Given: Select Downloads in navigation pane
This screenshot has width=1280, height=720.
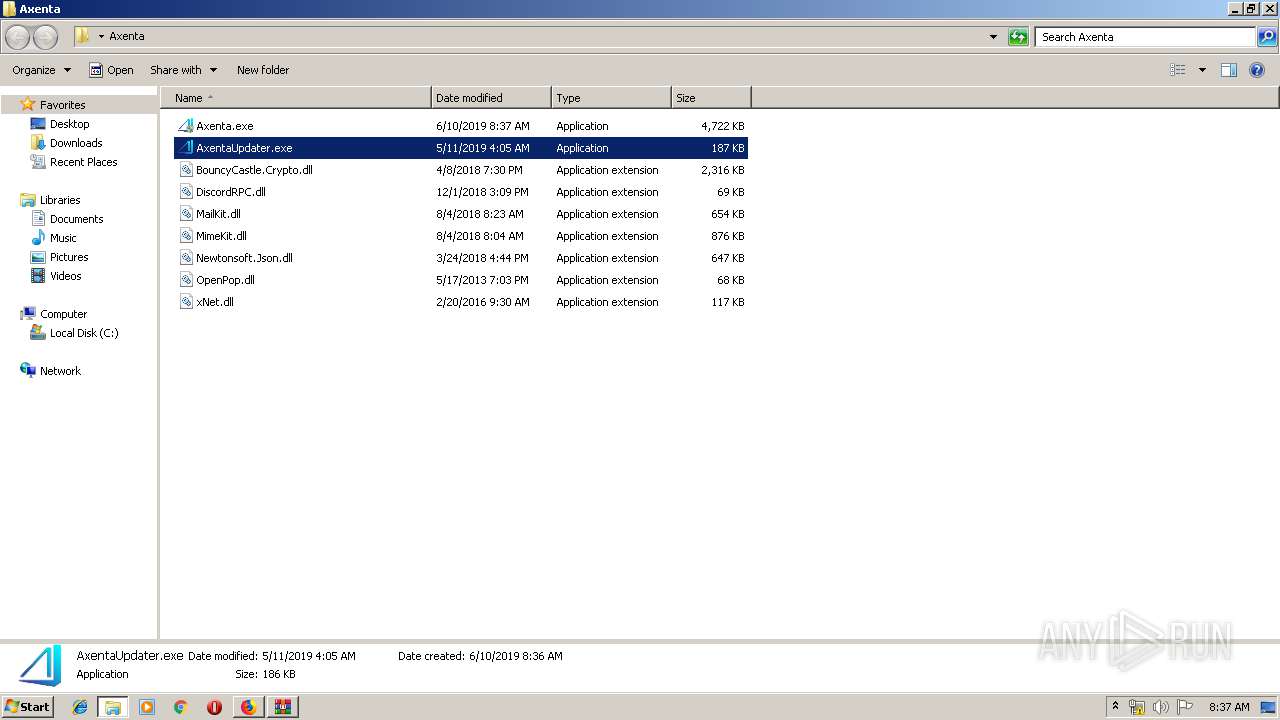Looking at the screenshot, I should click(x=76, y=143).
